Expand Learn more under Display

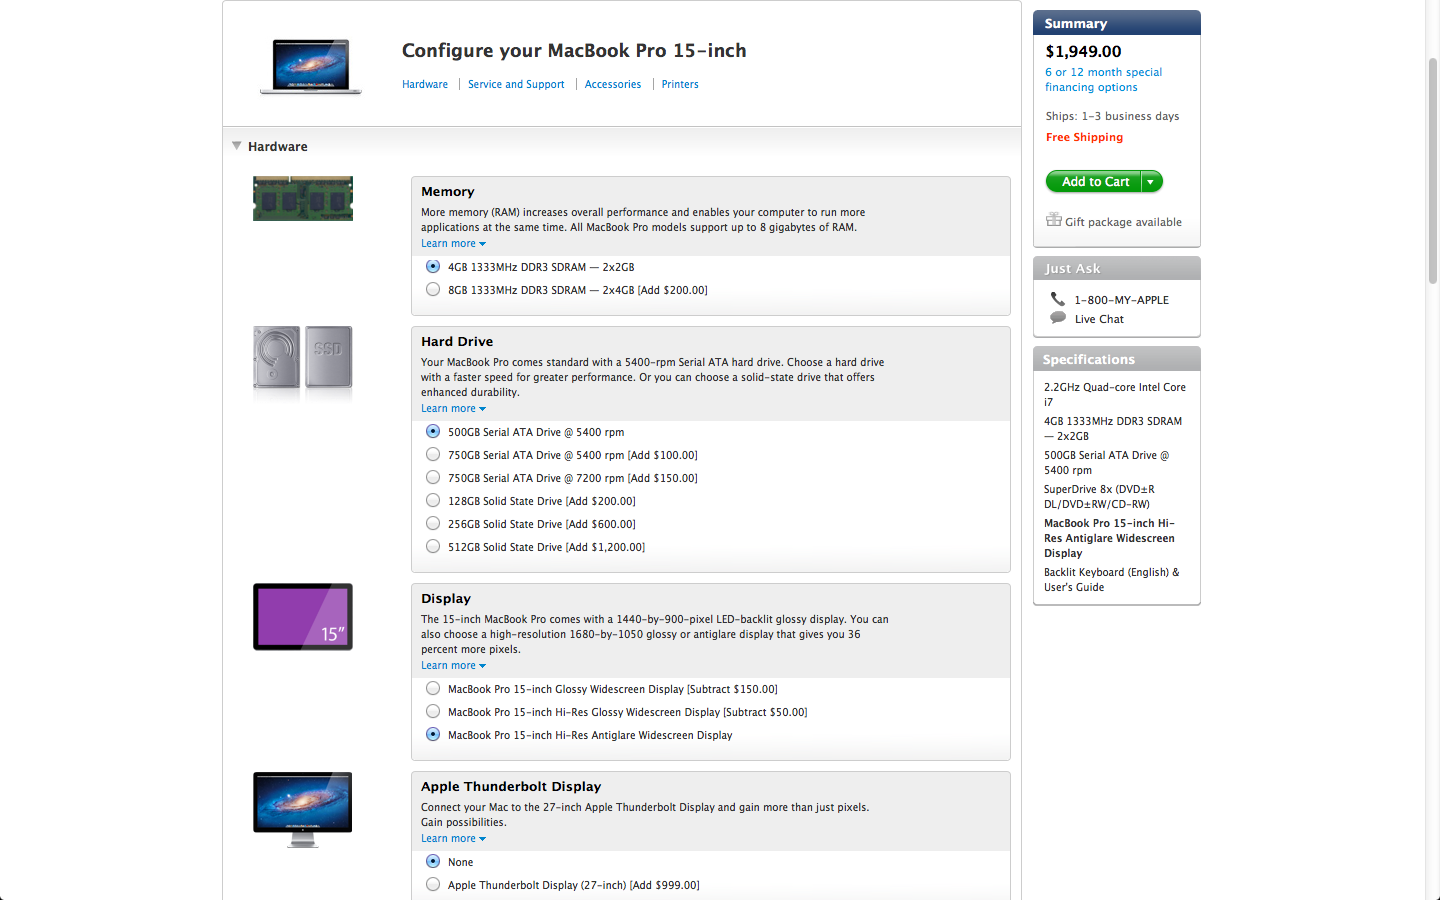[453, 666]
